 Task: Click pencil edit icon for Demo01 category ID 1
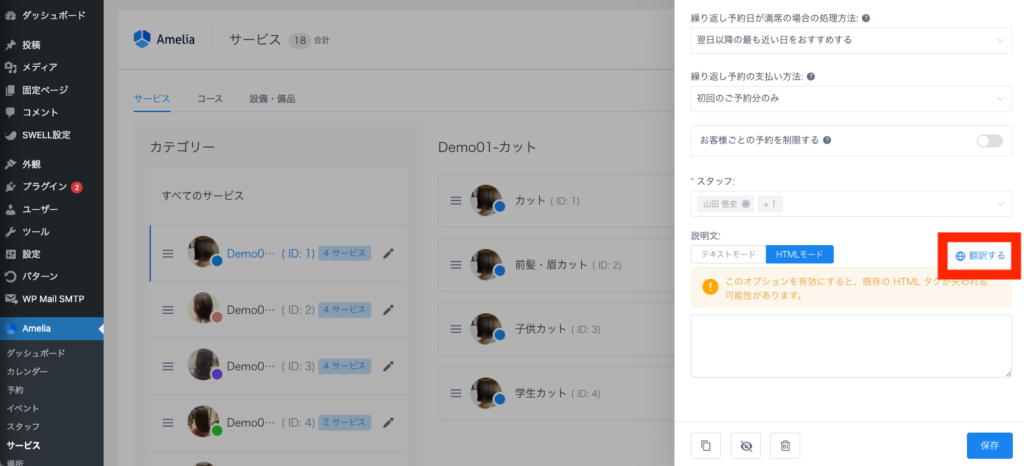[x=389, y=253]
